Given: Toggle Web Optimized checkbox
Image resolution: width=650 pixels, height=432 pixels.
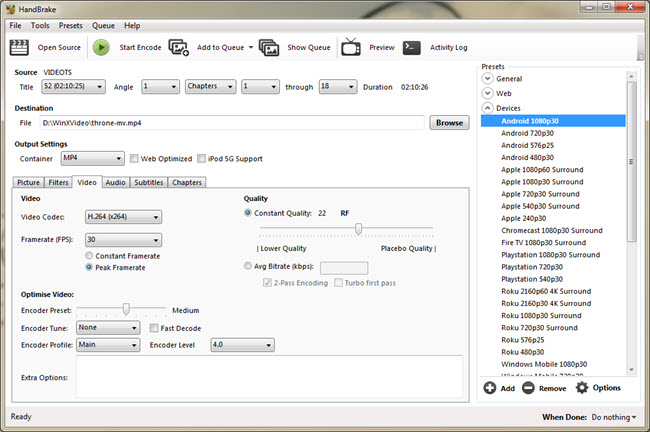Looking at the screenshot, I should pos(134,158).
